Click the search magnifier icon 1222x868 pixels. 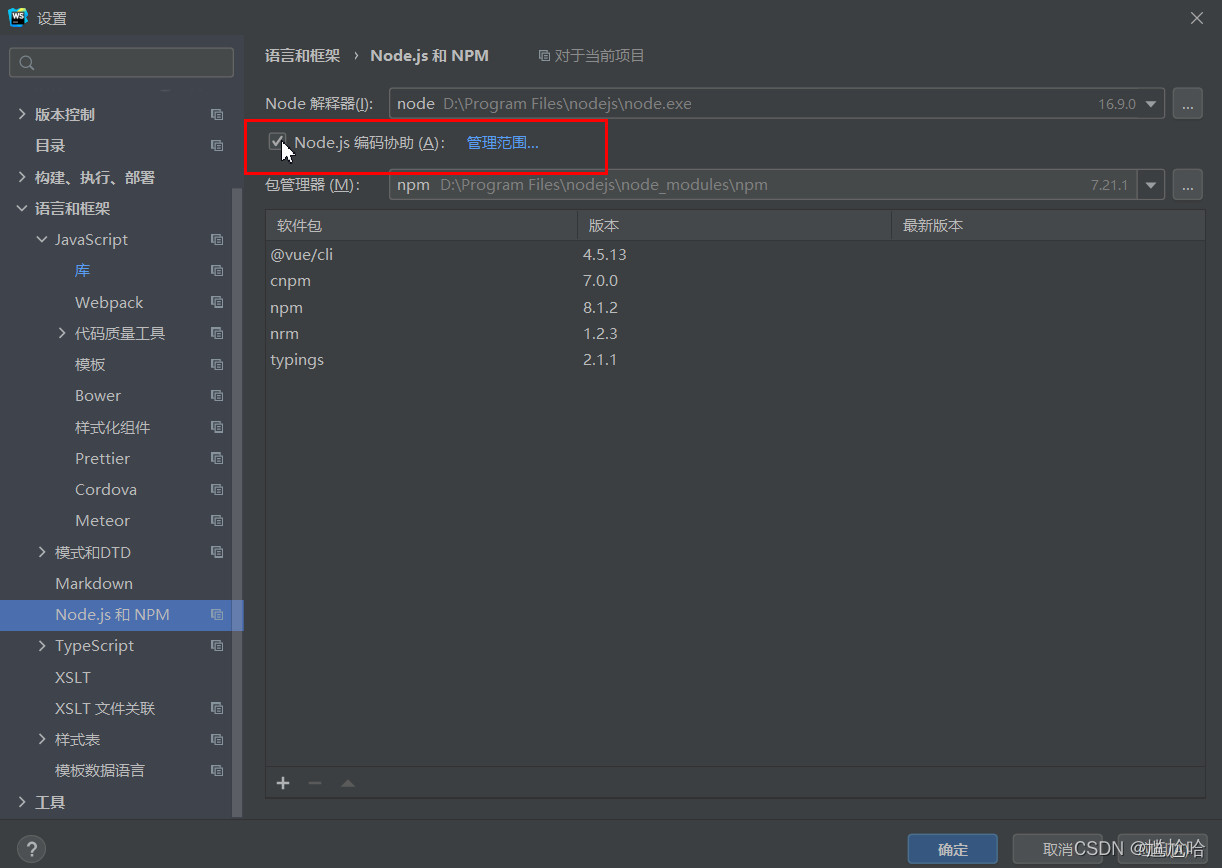(x=27, y=63)
